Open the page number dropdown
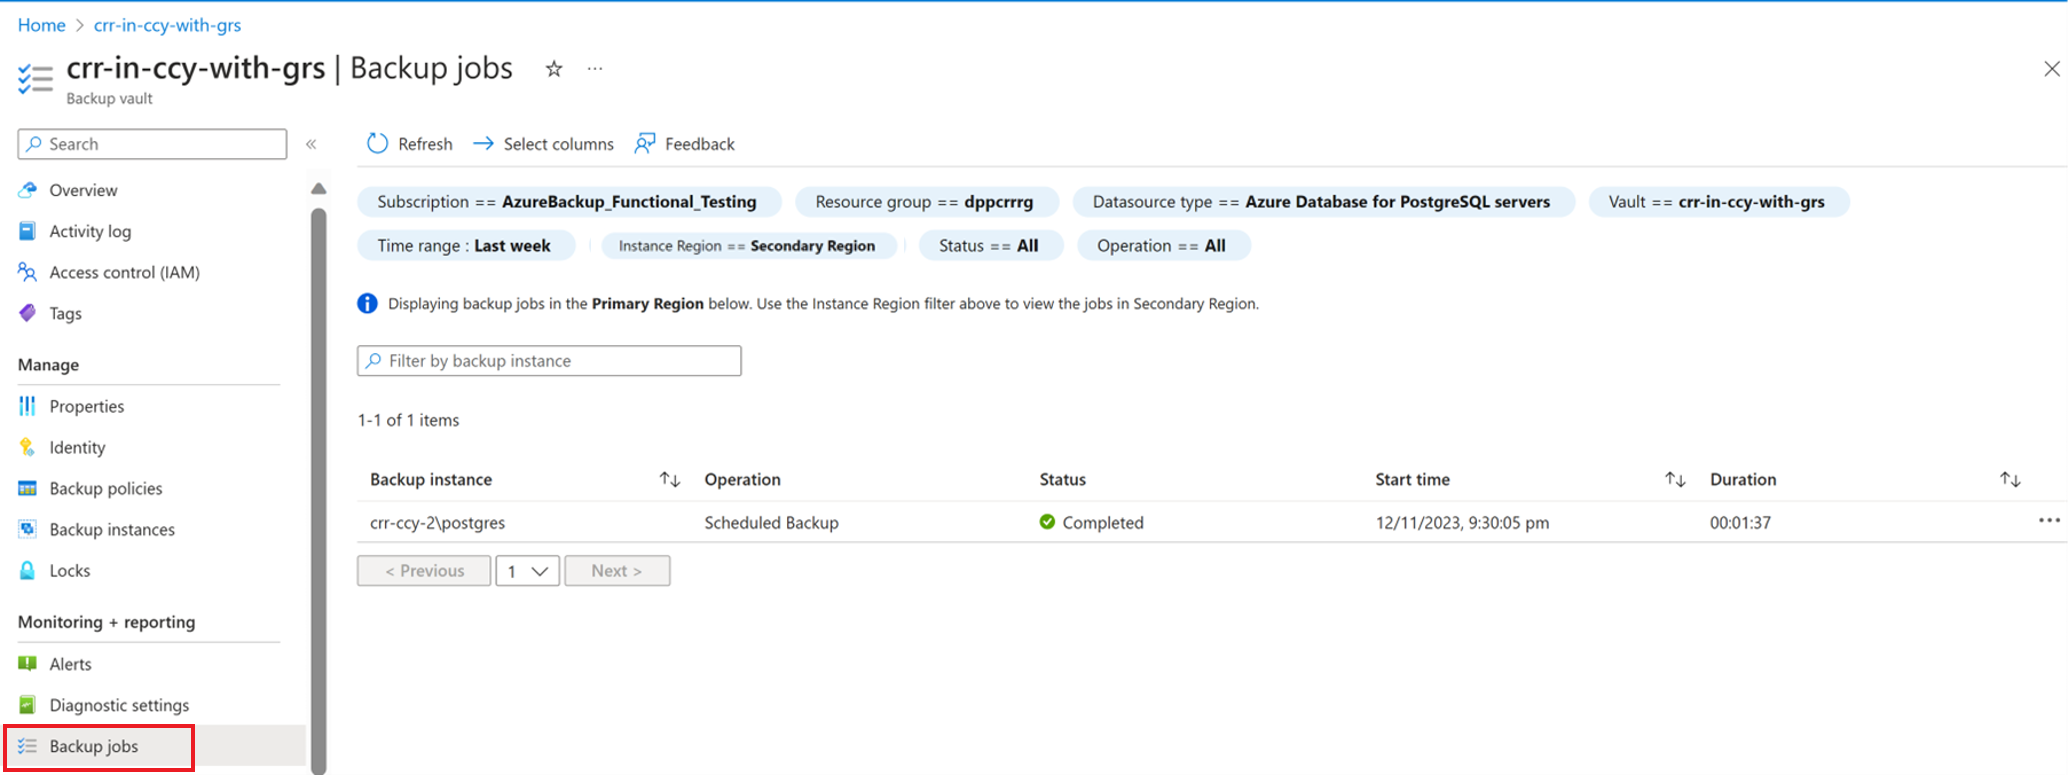This screenshot has height=775, width=2068. pos(527,571)
